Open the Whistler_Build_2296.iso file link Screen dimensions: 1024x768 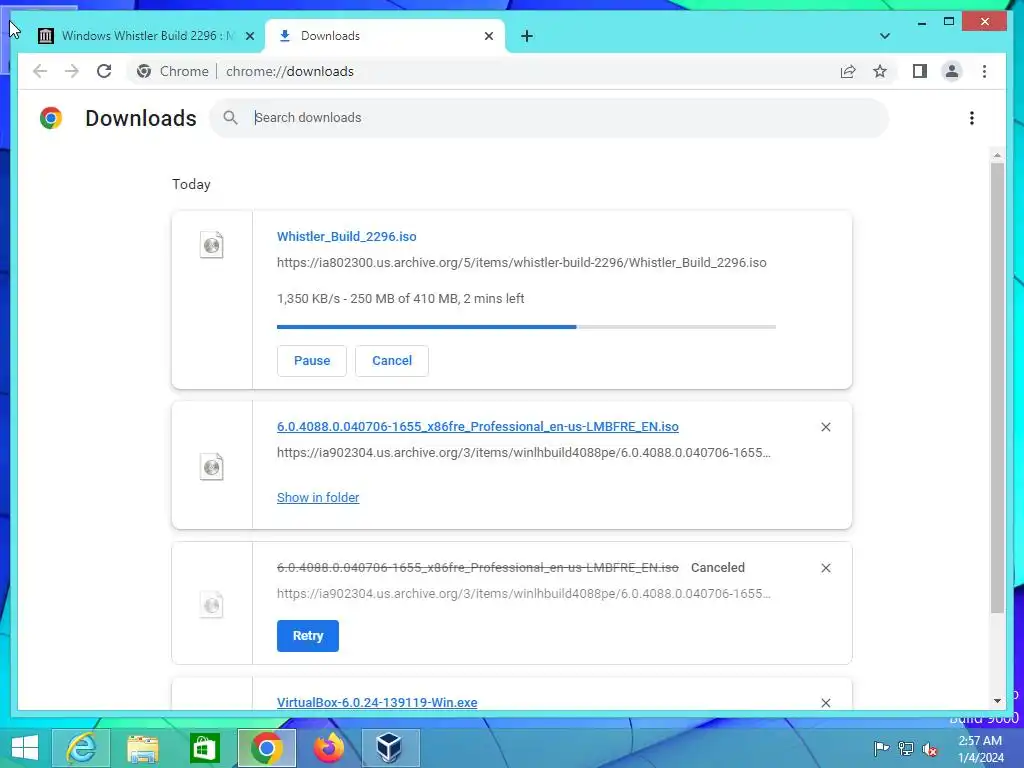coord(346,236)
